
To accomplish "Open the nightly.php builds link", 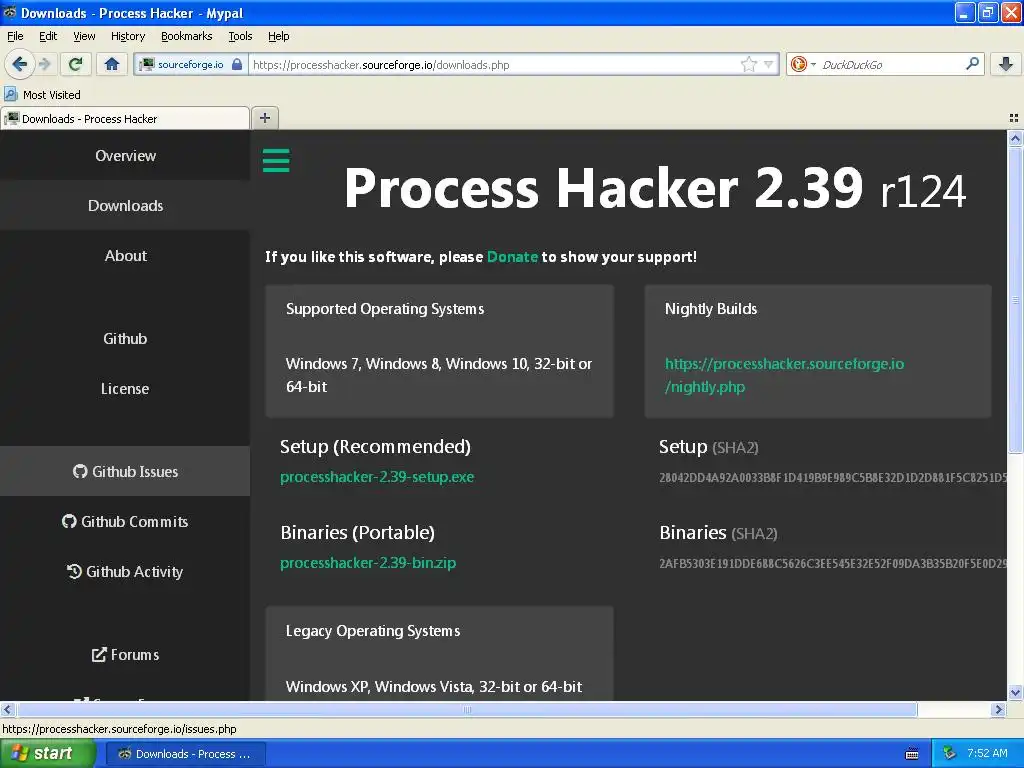I will click(784, 375).
